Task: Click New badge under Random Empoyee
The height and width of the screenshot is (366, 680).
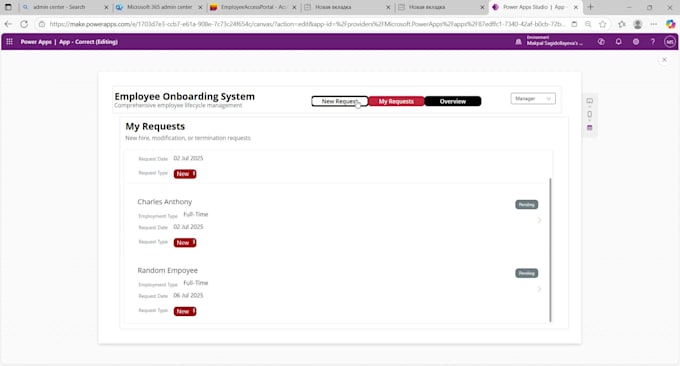Action: pos(185,311)
